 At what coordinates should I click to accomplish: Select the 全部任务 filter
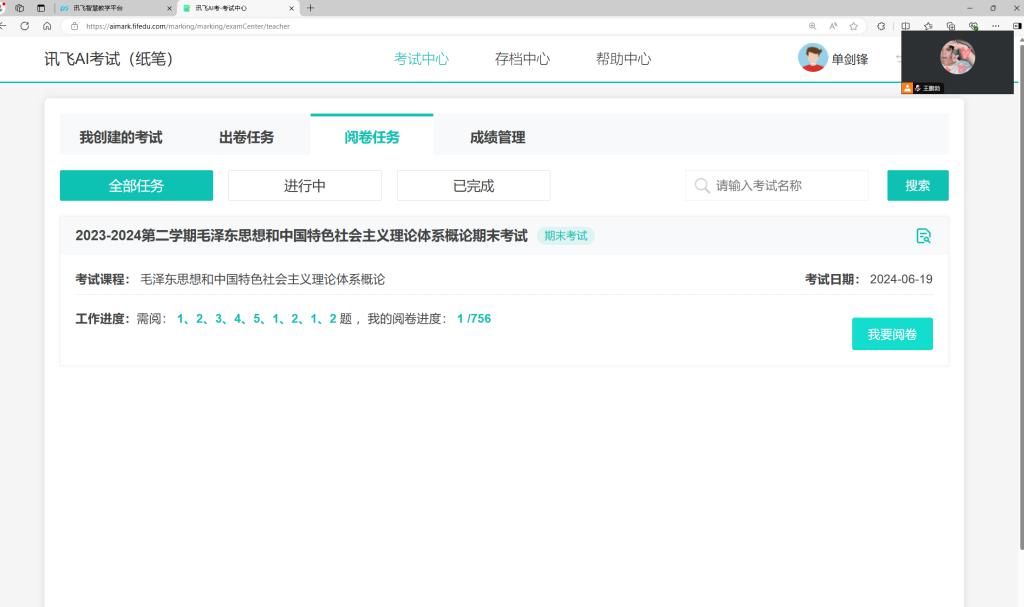[x=136, y=185]
